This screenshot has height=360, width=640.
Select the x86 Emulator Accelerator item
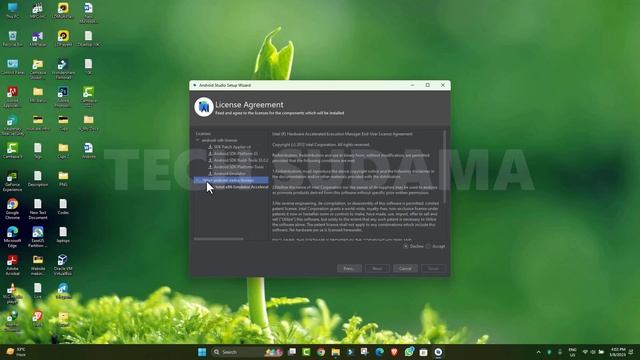(241, 187)
